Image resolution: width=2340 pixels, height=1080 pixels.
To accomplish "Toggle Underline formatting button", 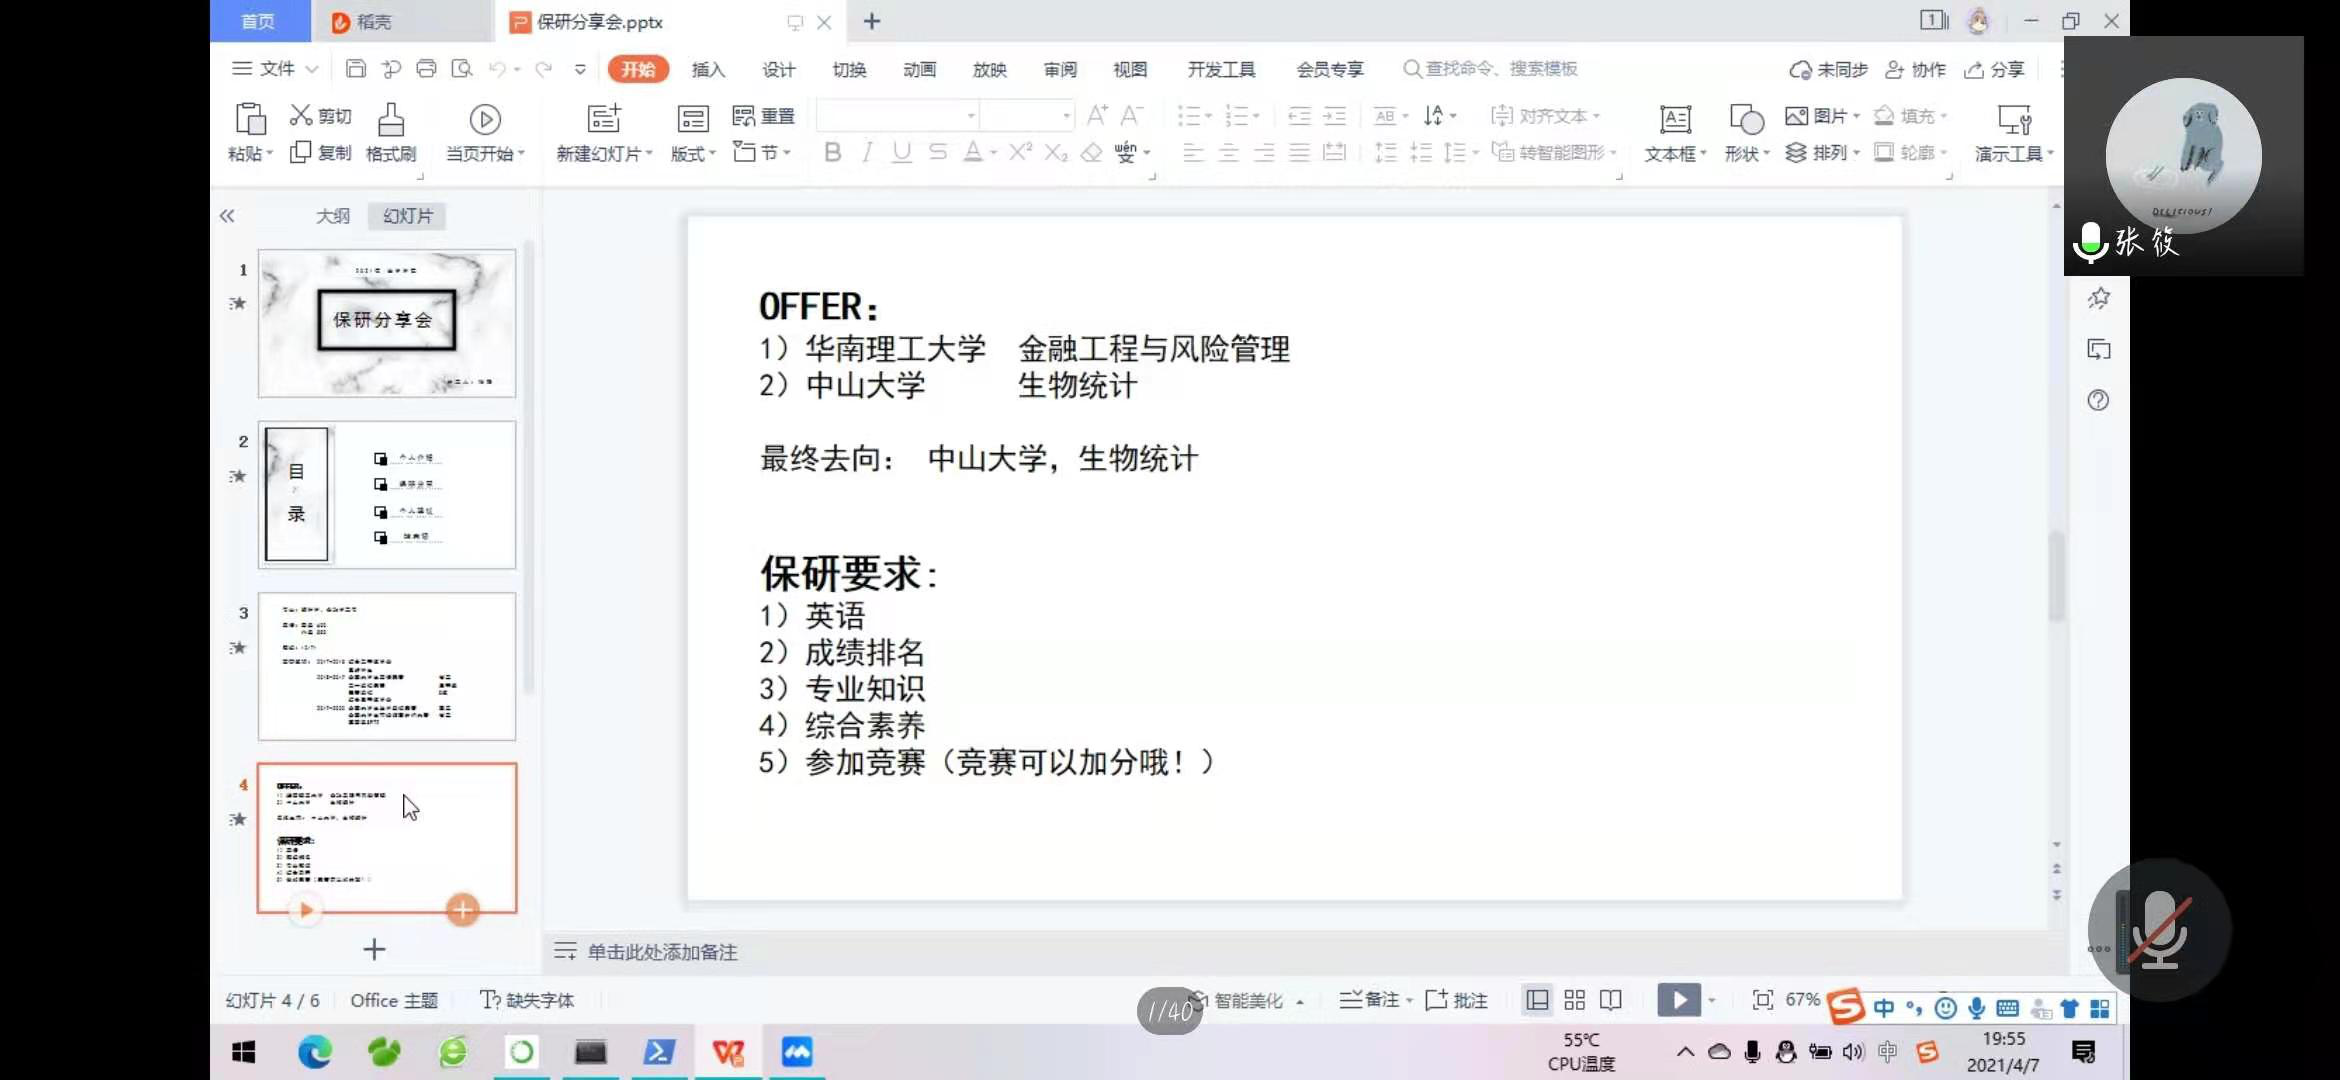I will point(902,152).
